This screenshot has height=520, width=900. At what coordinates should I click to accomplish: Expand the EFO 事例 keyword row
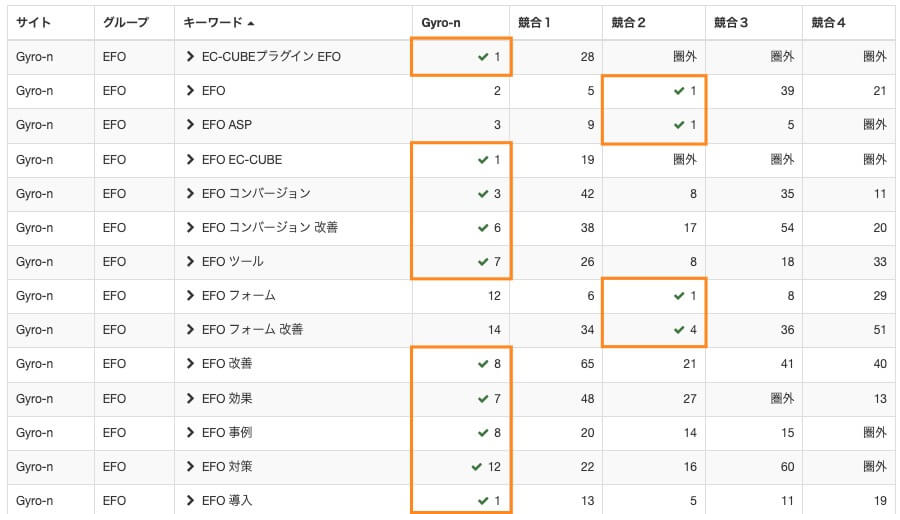point(190,433)
